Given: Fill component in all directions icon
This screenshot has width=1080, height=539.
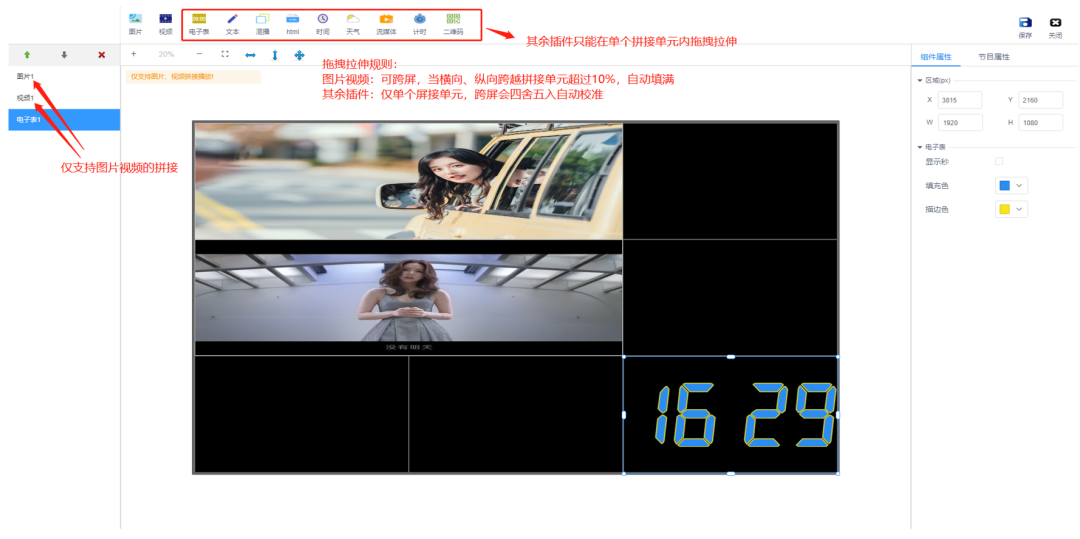Looking at the screenshot, I should tap(299, 54).
